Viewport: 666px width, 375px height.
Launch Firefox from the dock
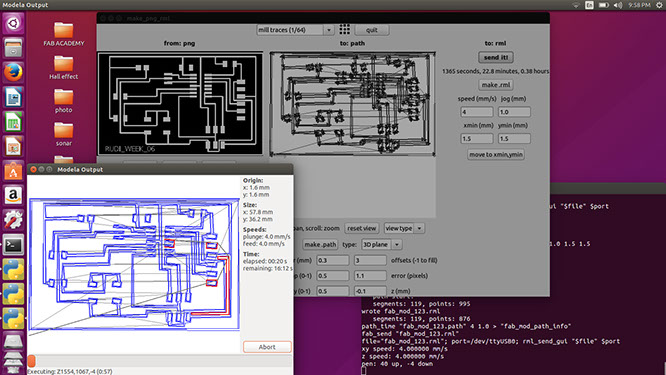pos(13,72)
